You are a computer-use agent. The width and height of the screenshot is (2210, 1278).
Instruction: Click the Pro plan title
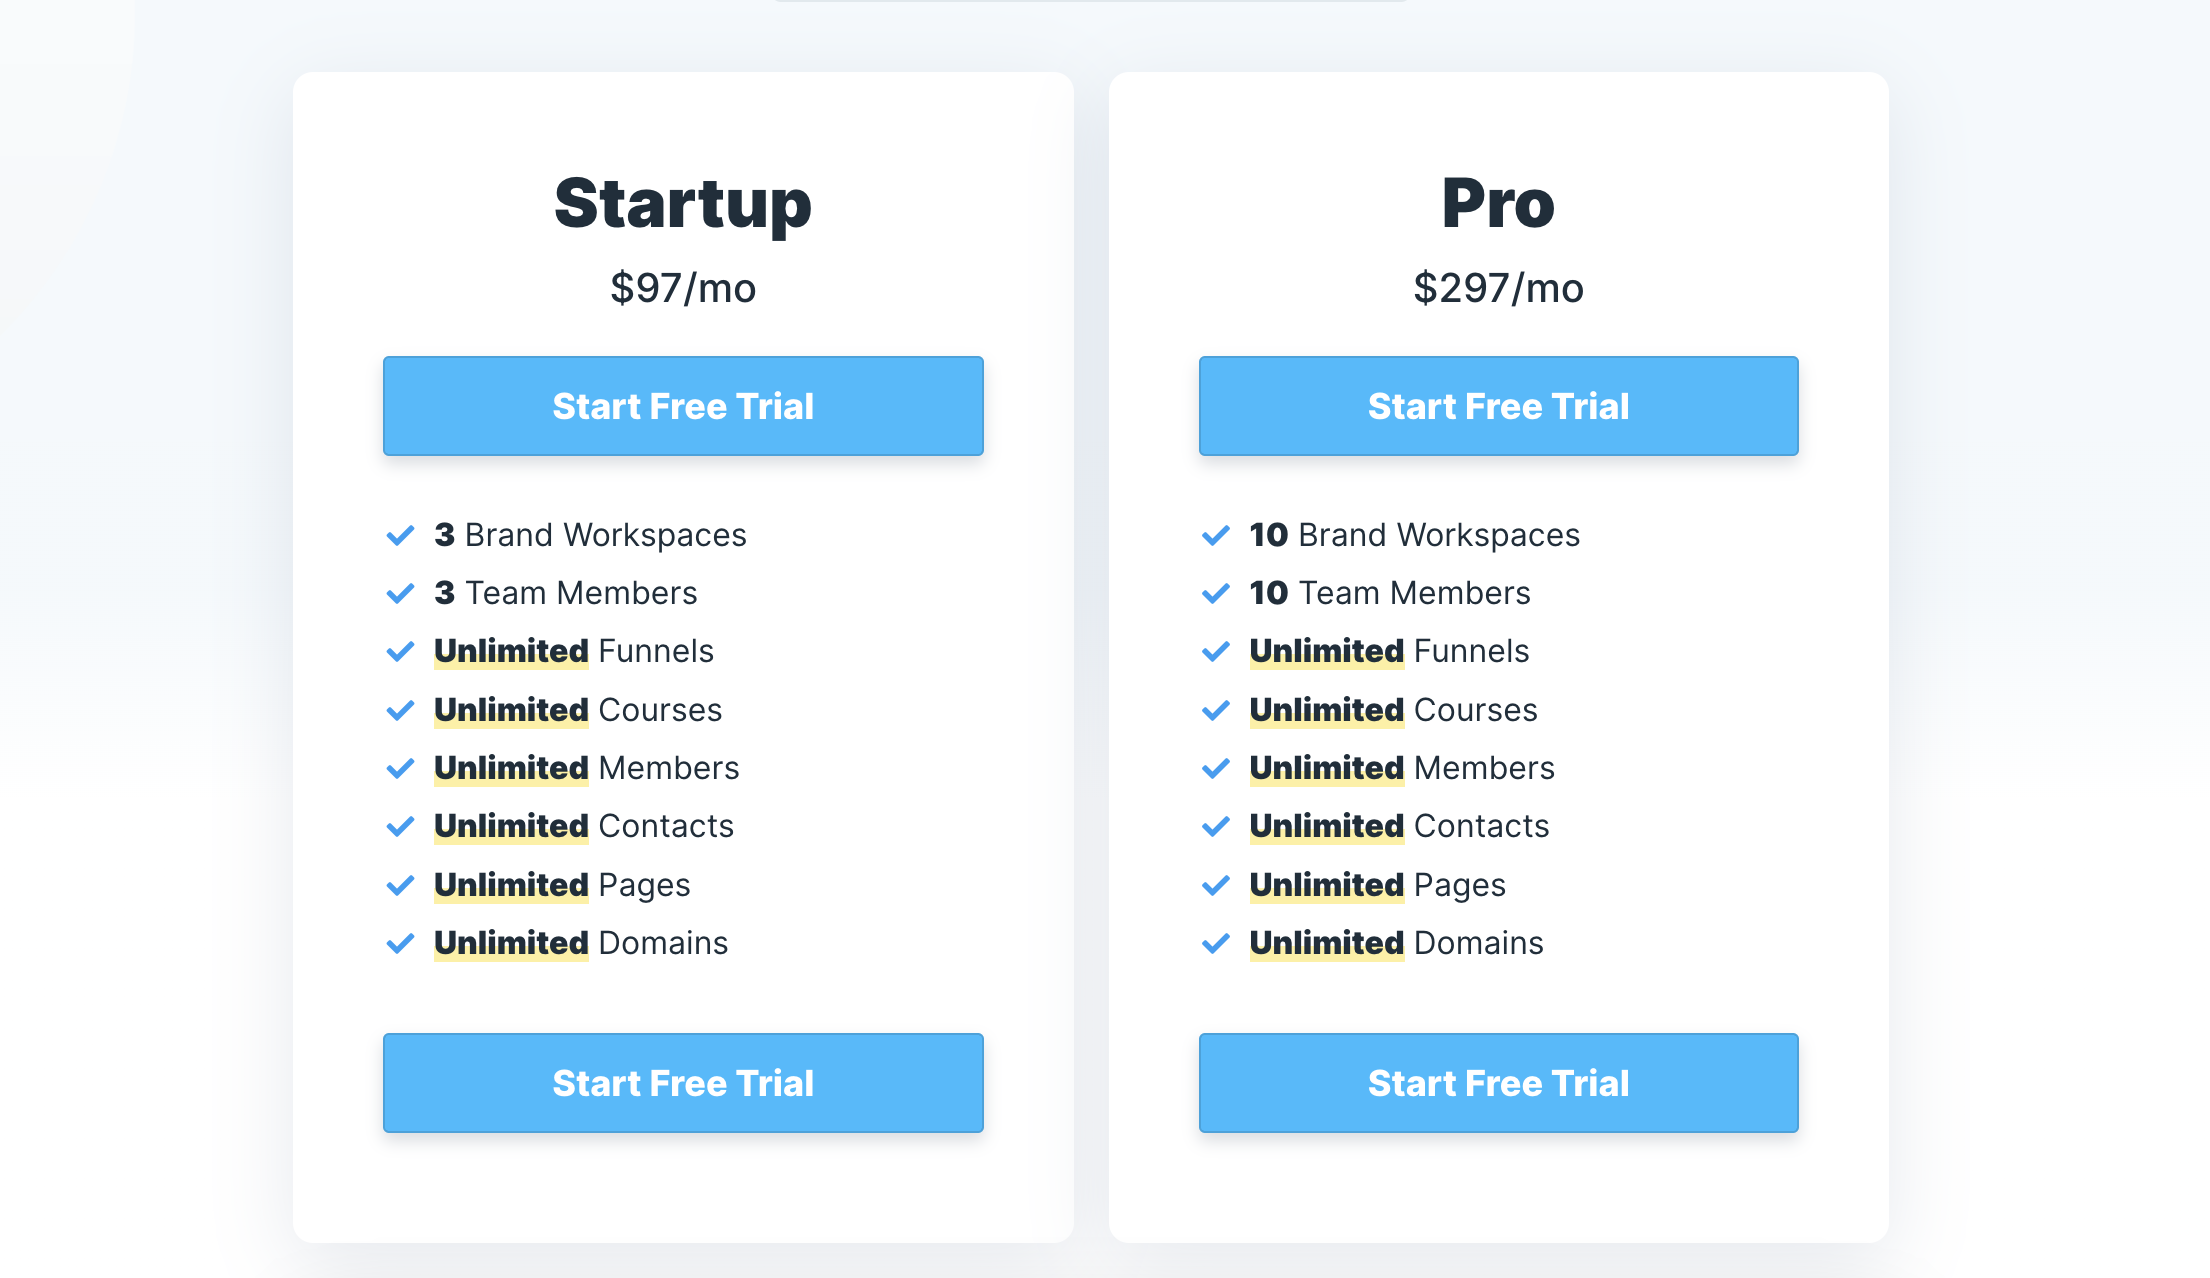pyautogui.click(x=1498, y=203)
